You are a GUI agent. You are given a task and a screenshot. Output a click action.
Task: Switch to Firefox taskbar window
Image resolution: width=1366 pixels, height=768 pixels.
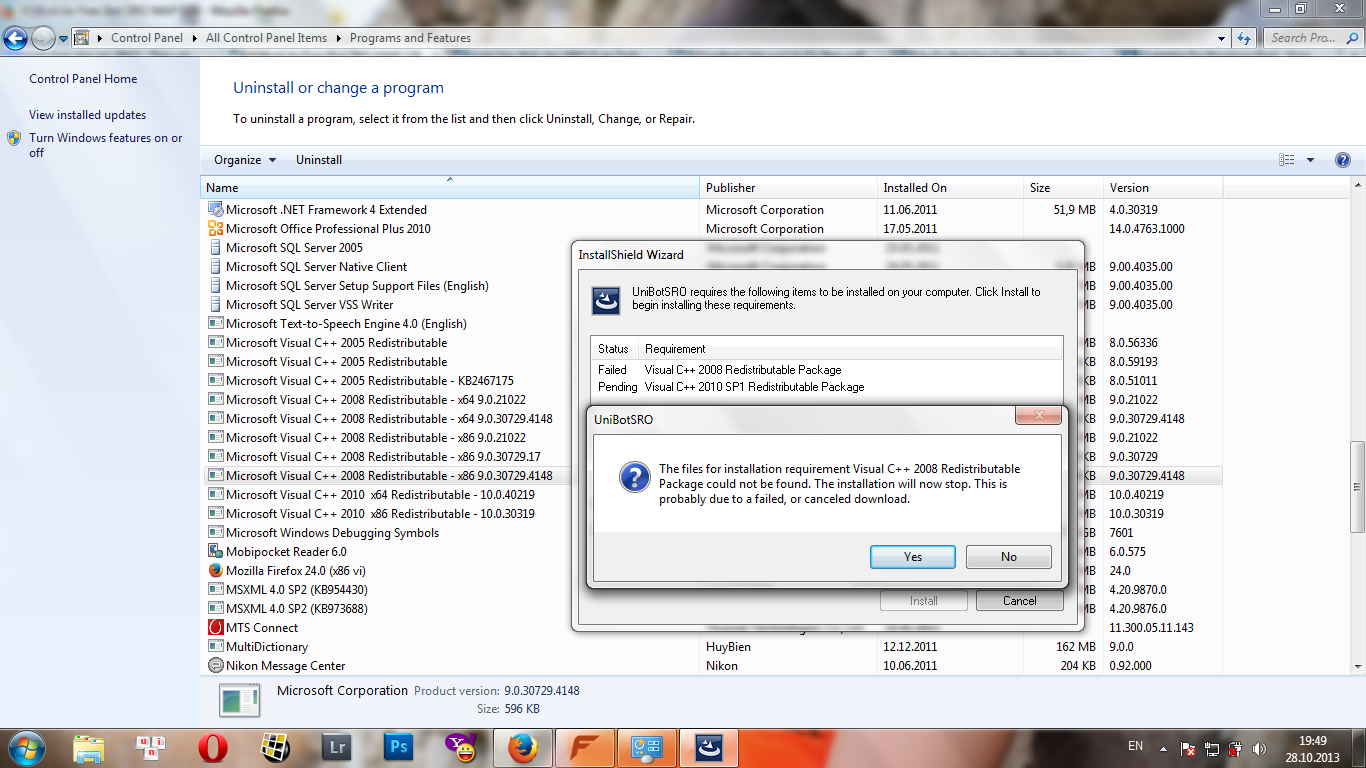[x=522, y=747]
